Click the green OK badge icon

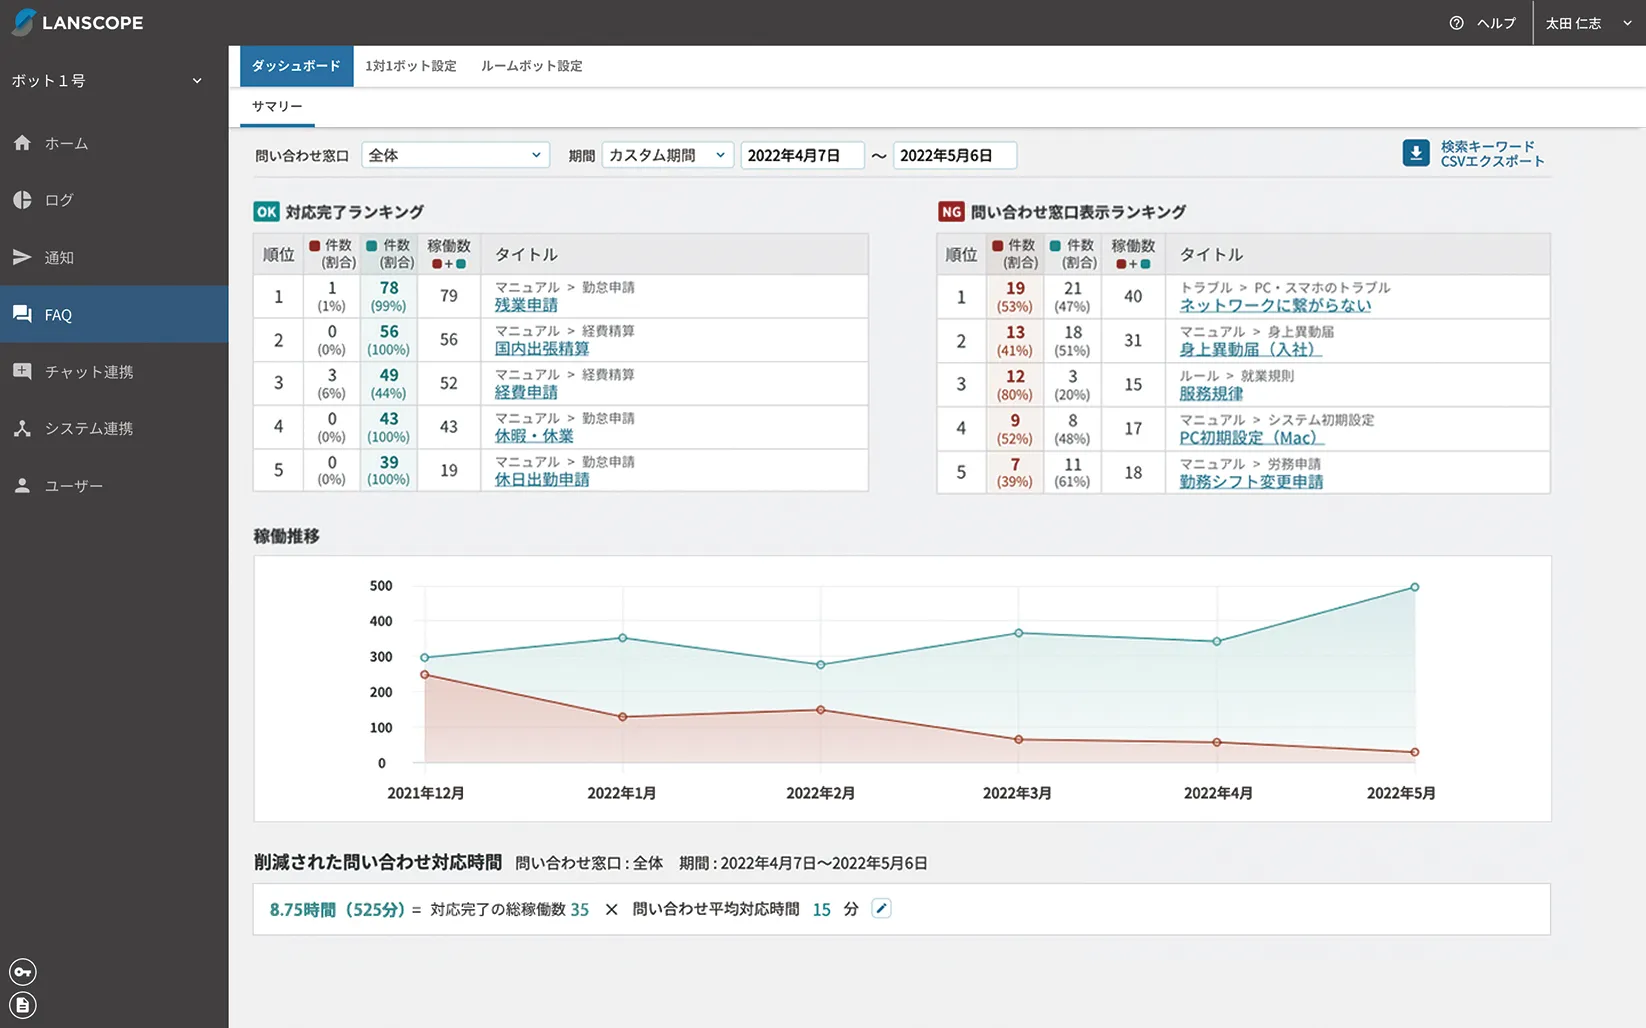[x=266, y=211]
